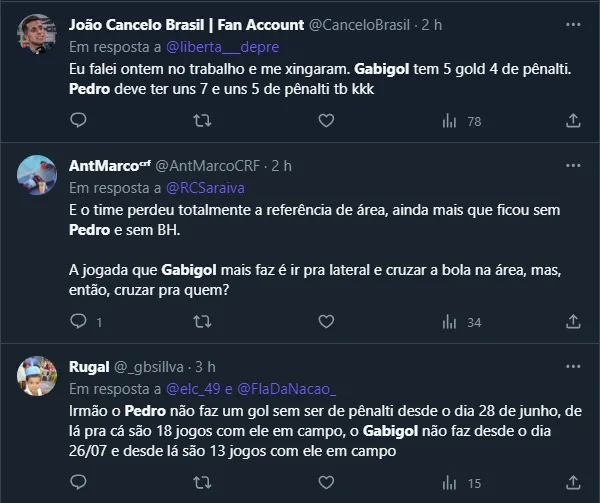This screenshot has height=503, width=600.
Task: Reply to Rugal's tweet
Action: click(x=80, y=484)
